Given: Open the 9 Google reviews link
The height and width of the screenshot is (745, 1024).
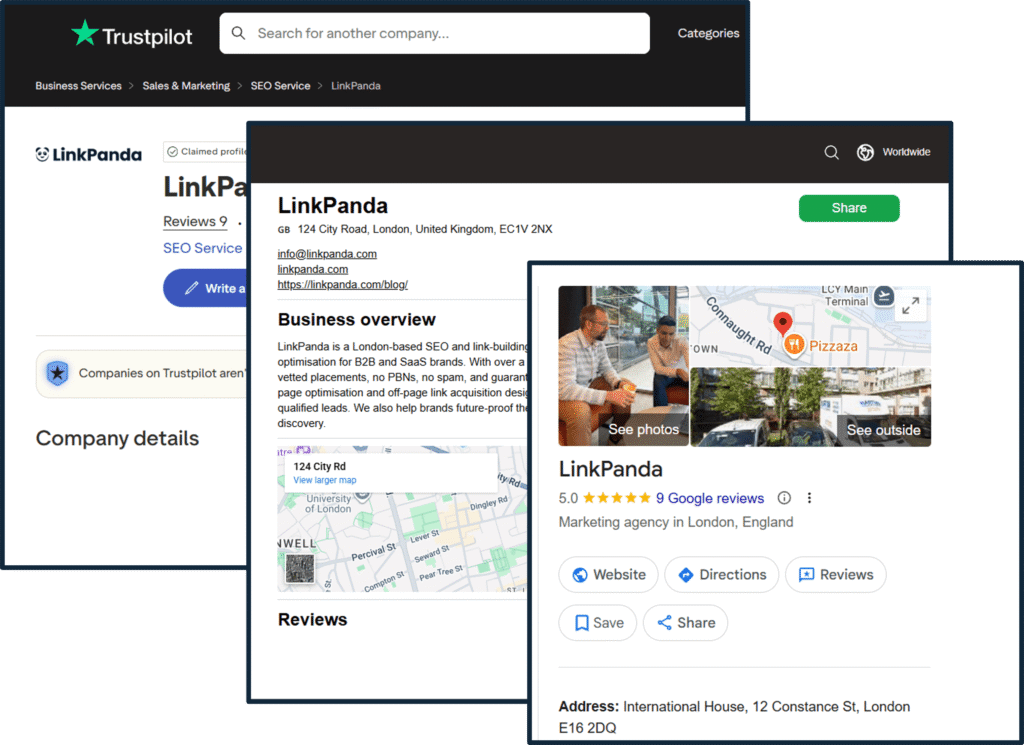Looking at the screenshot, I should click(x=710, y=497).
